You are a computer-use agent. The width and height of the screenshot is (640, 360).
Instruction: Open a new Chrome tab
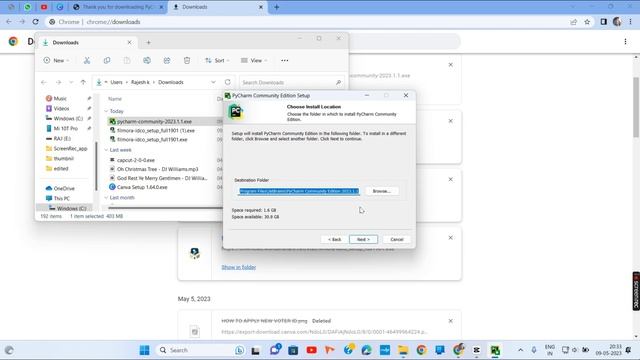pyautogui.click(x=276, y=7)
